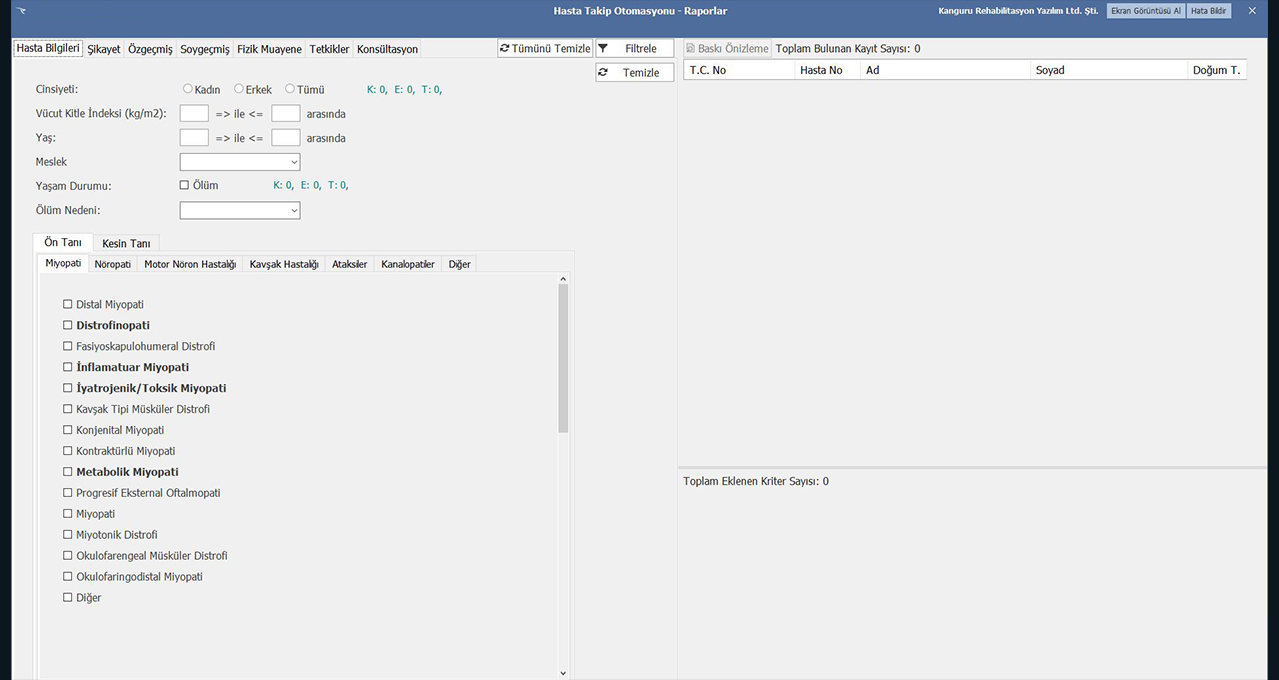Open the Fizik Muayene tab
The width and height of the screenshot is (1279, 680).
[x=269, y=49]
